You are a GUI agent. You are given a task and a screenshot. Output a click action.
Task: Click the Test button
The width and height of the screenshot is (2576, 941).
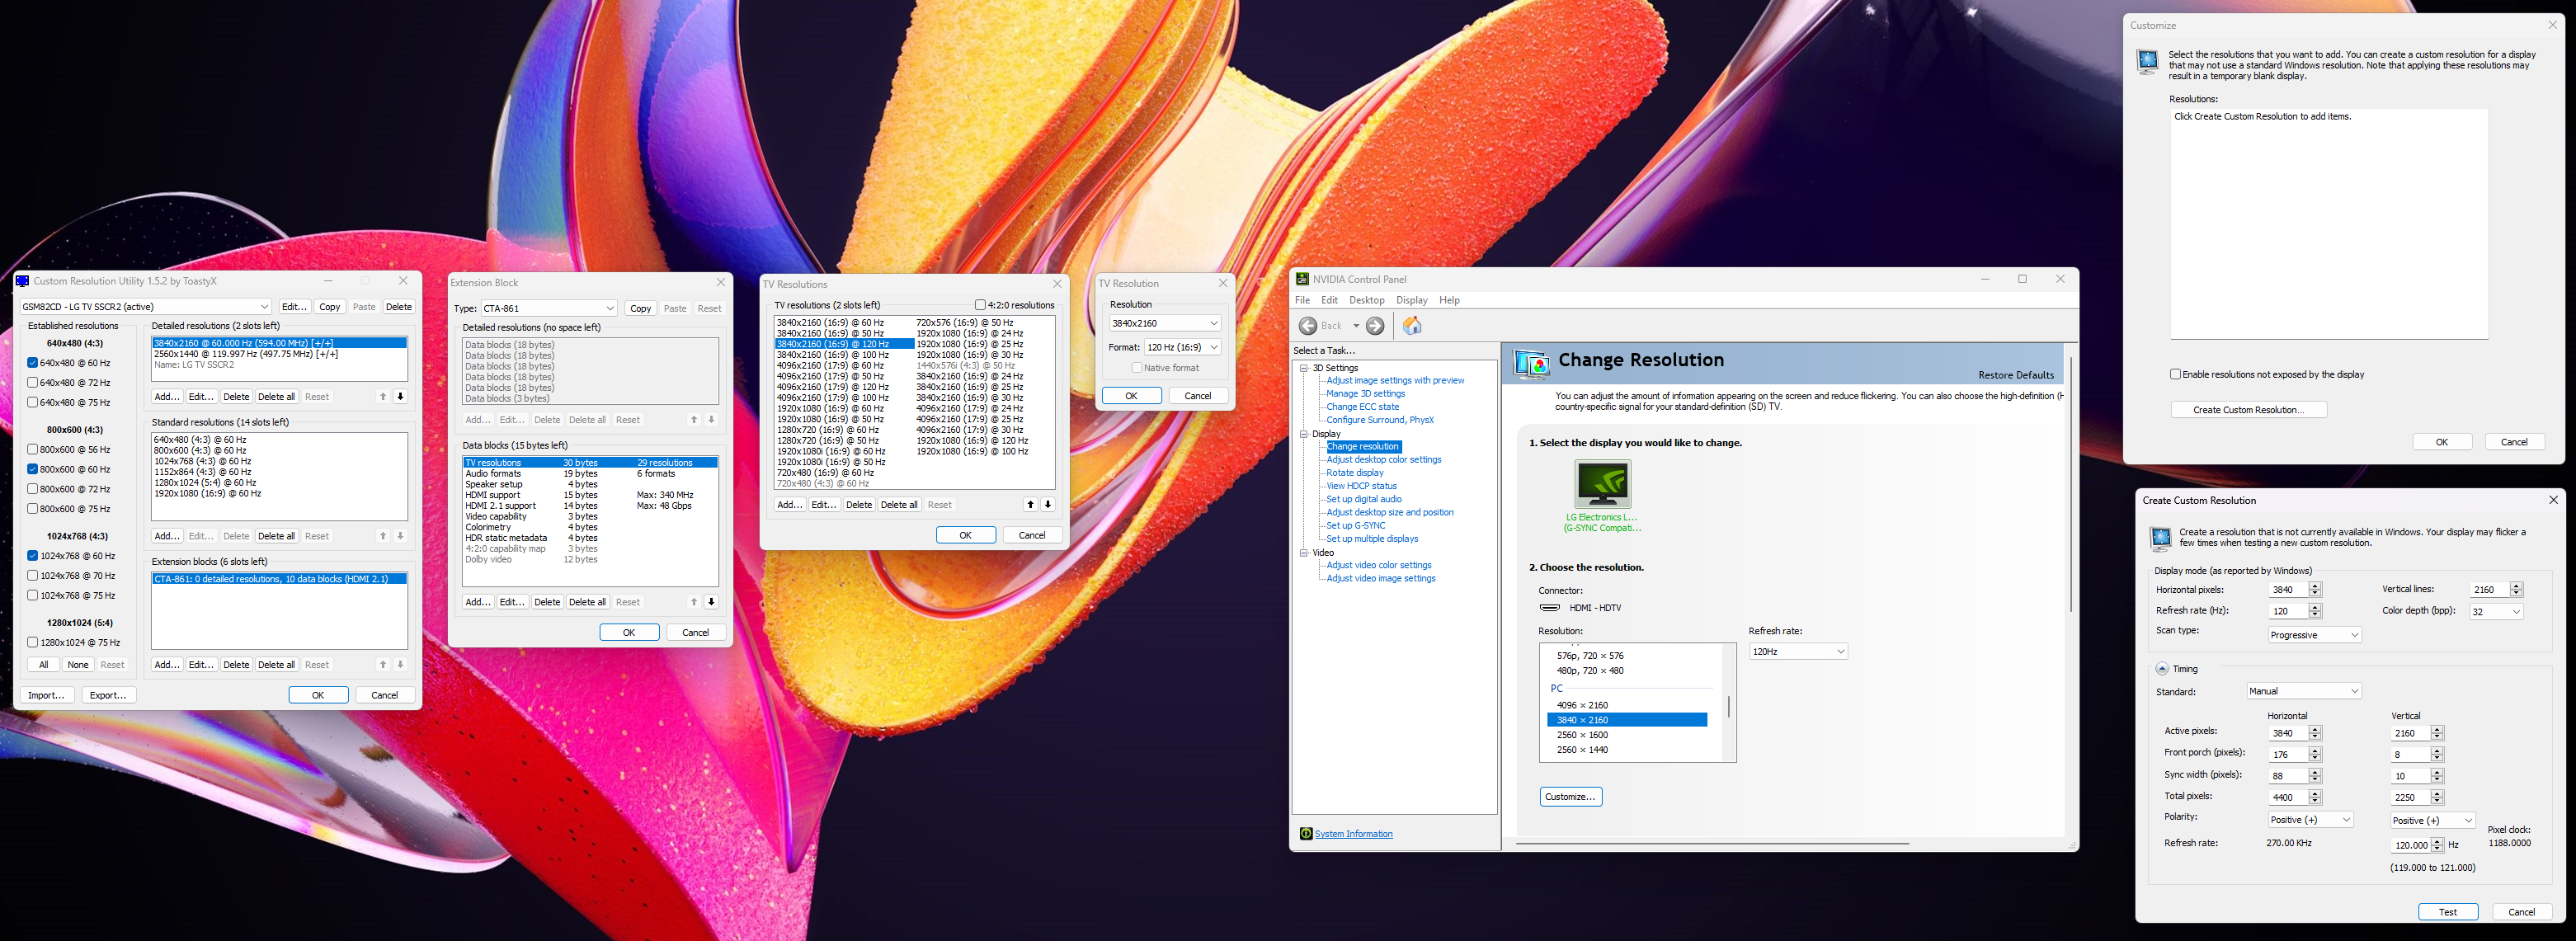(2447, 912)
